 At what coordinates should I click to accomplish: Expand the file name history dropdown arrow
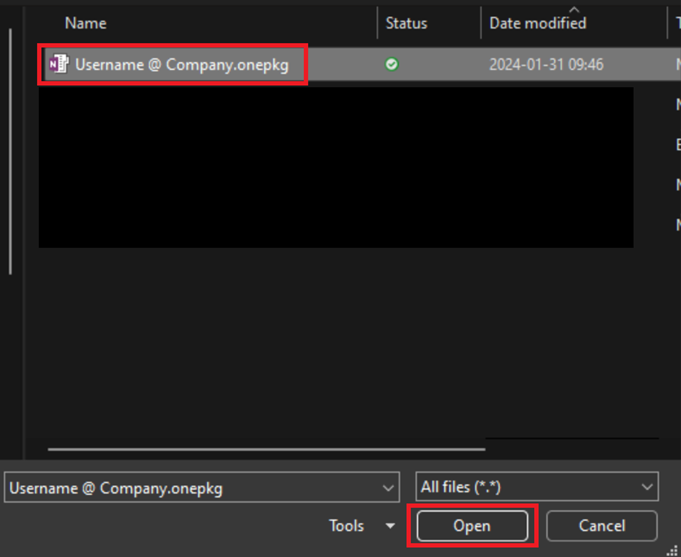coord(389,488)
